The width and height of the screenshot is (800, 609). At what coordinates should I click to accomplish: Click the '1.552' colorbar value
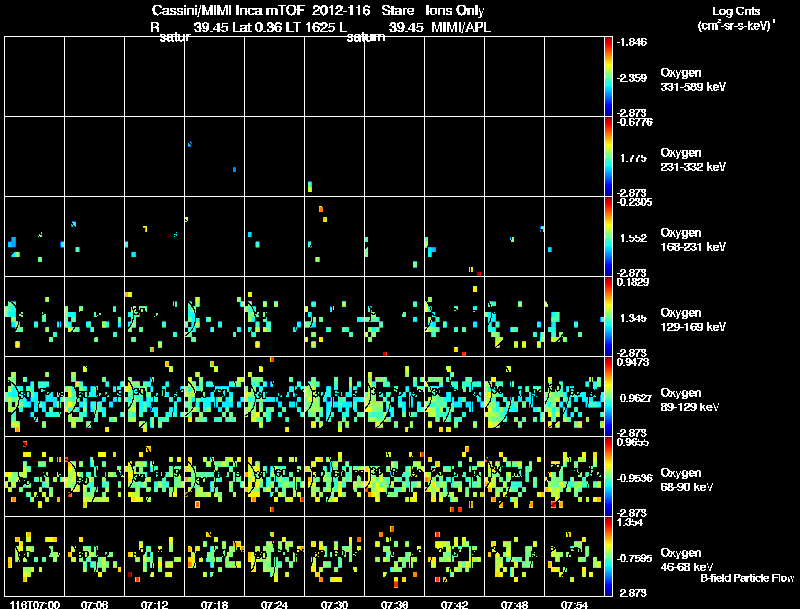[x=633, y=238]
